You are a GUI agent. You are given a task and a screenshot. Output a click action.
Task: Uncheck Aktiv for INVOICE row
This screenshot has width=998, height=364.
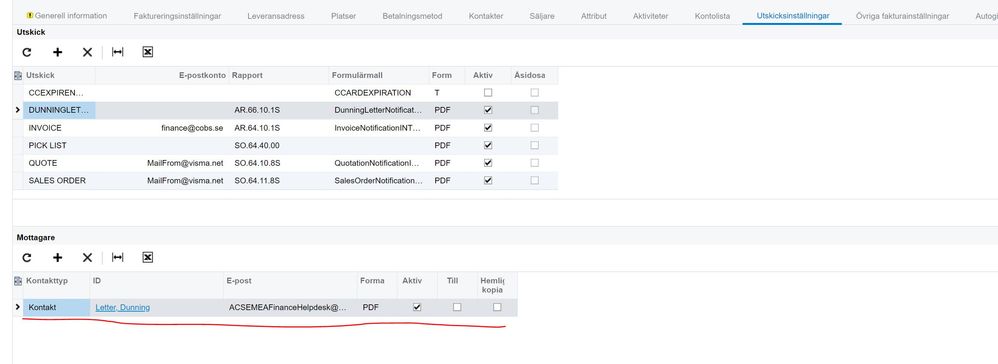pyautogui.click(x=488, y=127)
